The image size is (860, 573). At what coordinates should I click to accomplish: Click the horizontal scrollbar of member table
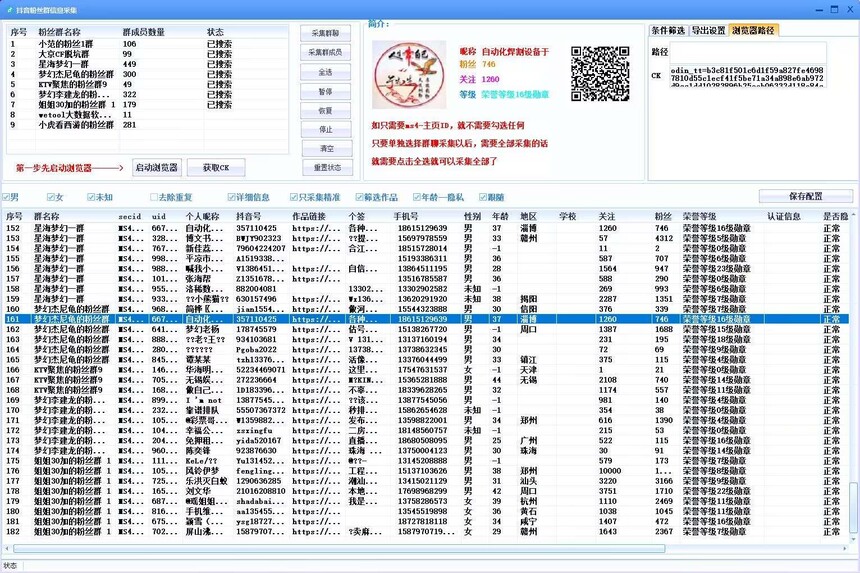pos(339,548)
